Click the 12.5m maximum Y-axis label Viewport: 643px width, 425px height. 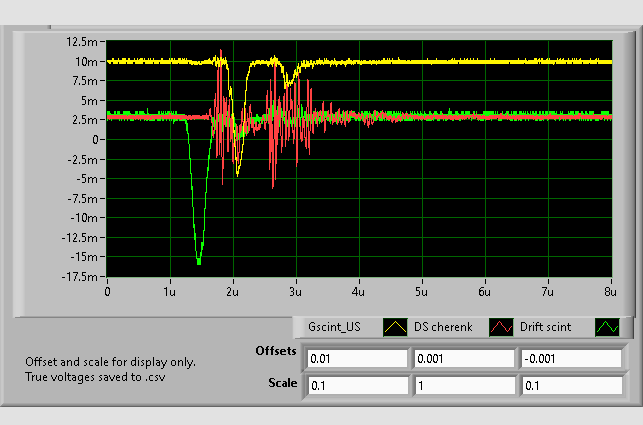(81, 42)
